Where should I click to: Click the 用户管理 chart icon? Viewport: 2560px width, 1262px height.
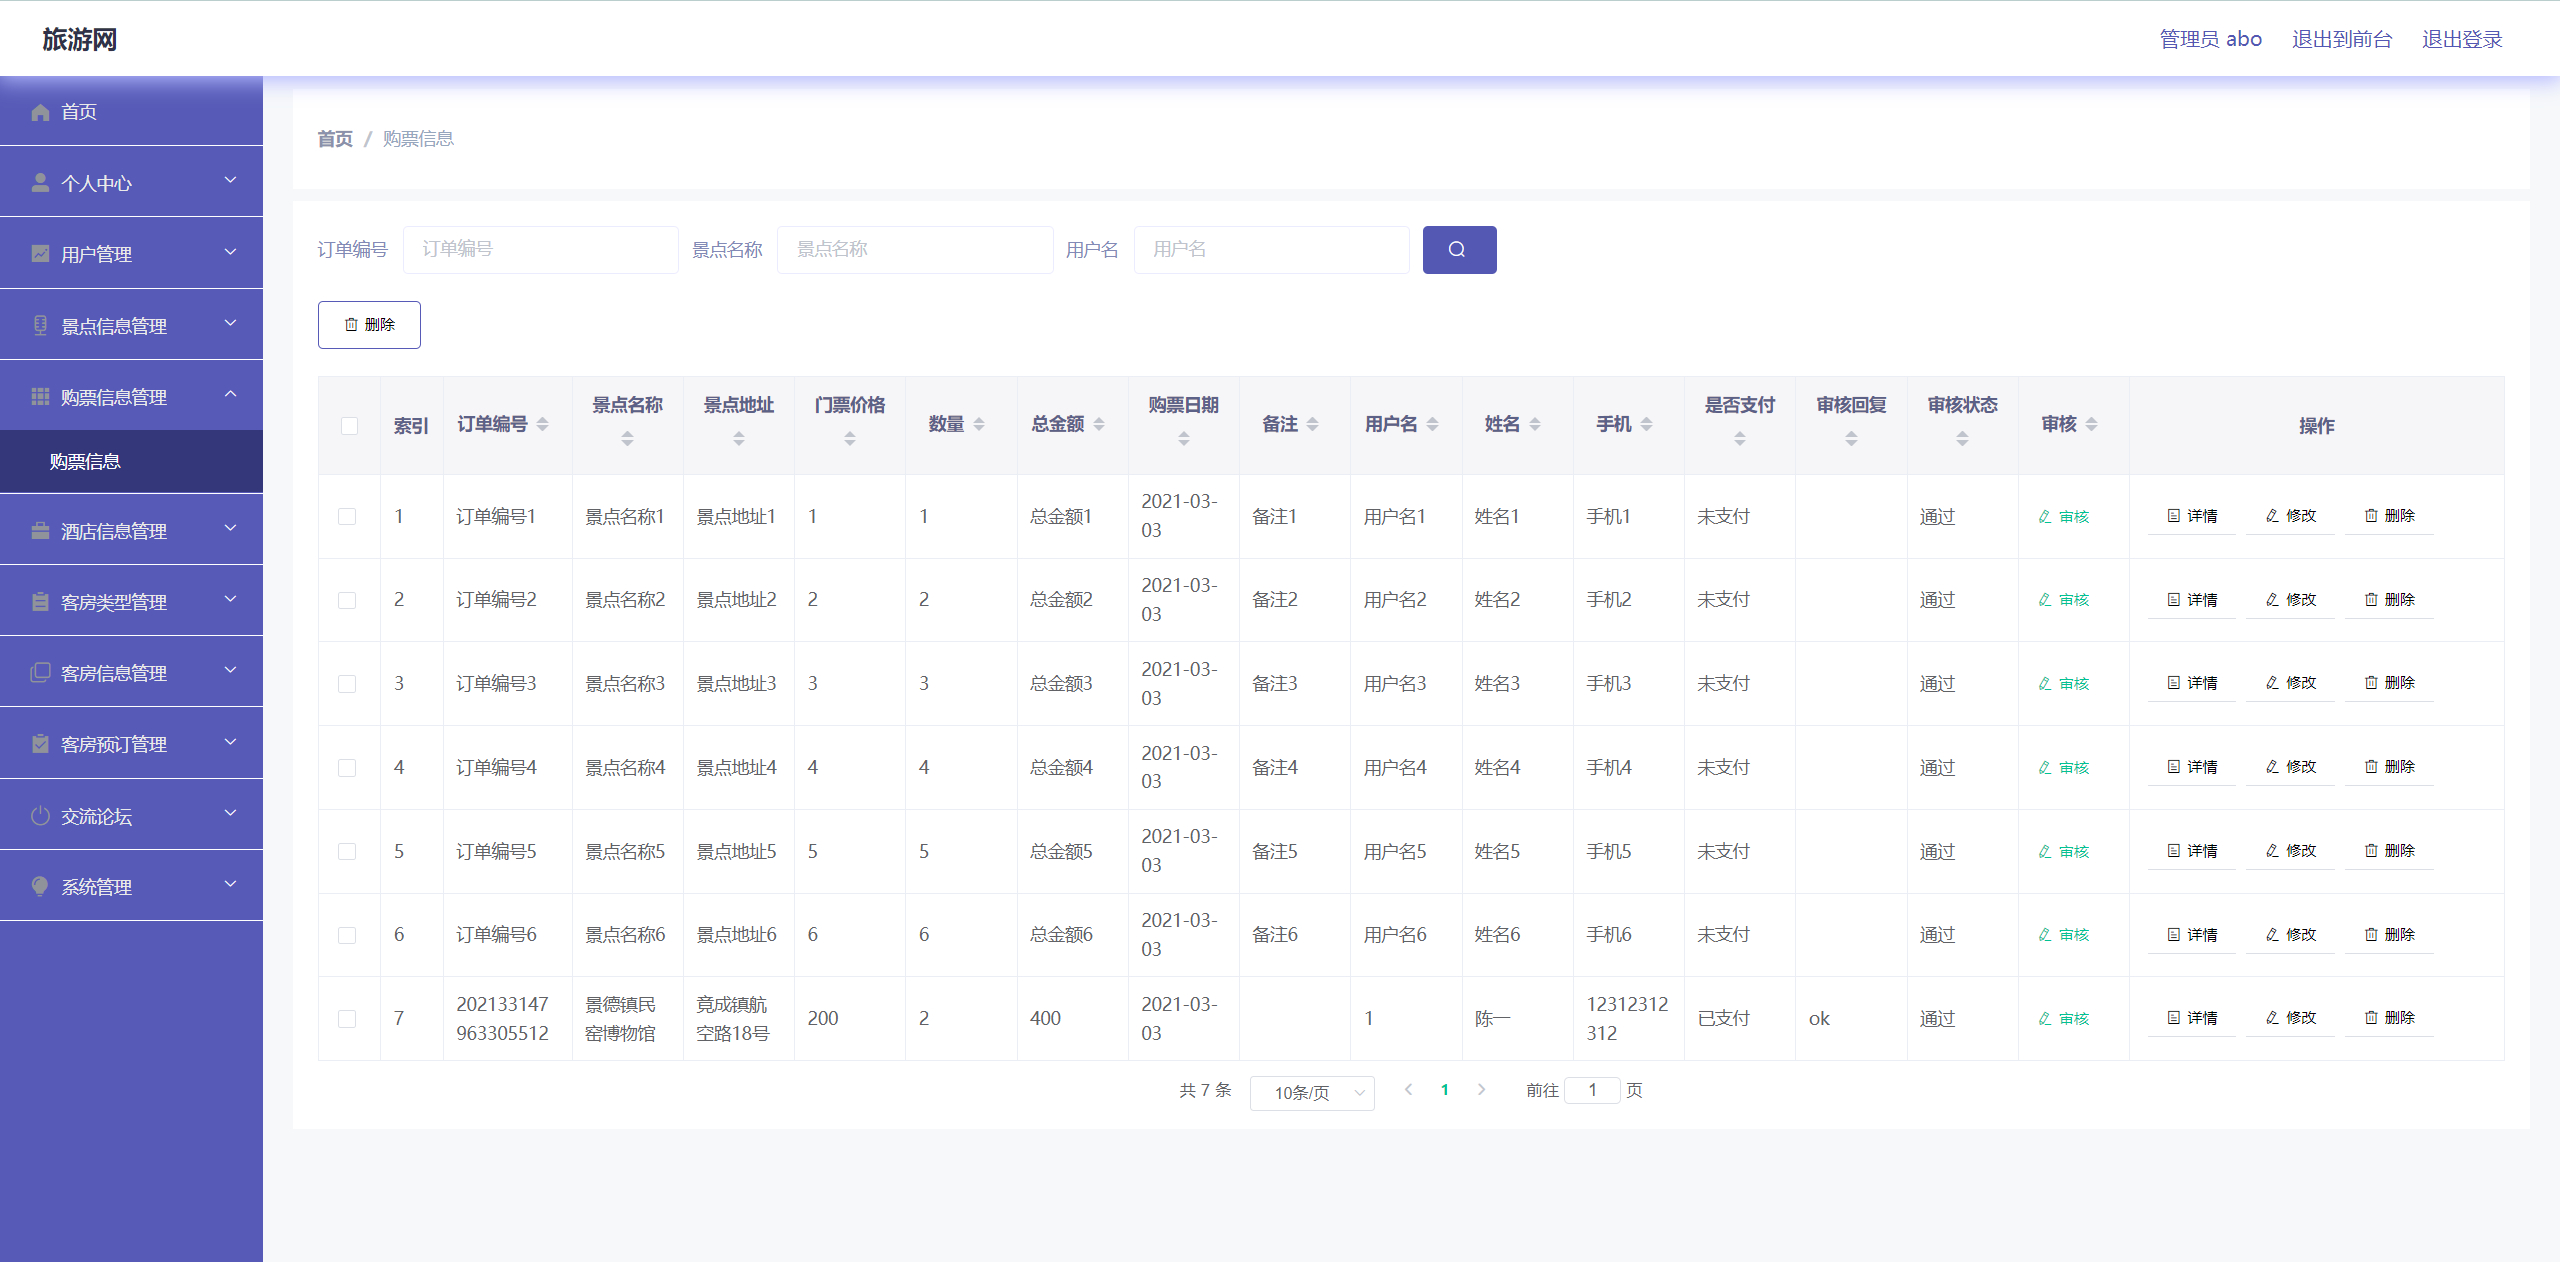(x=40, y=254)
